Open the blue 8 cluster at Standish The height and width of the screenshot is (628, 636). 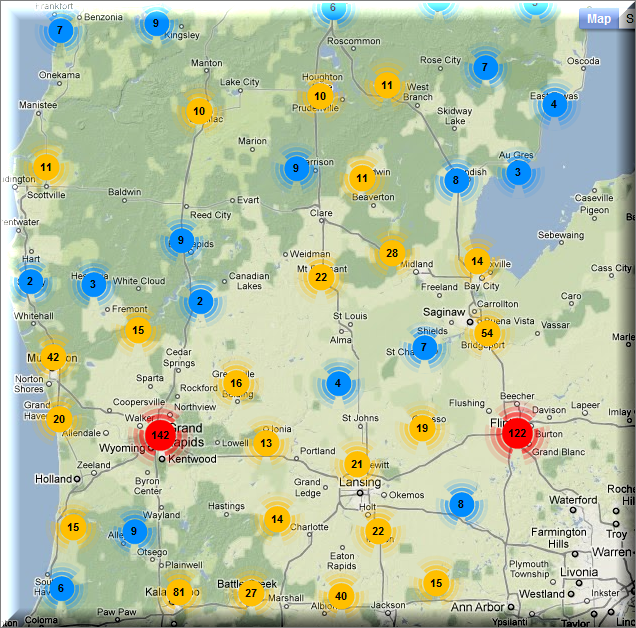tap(456, 180)
